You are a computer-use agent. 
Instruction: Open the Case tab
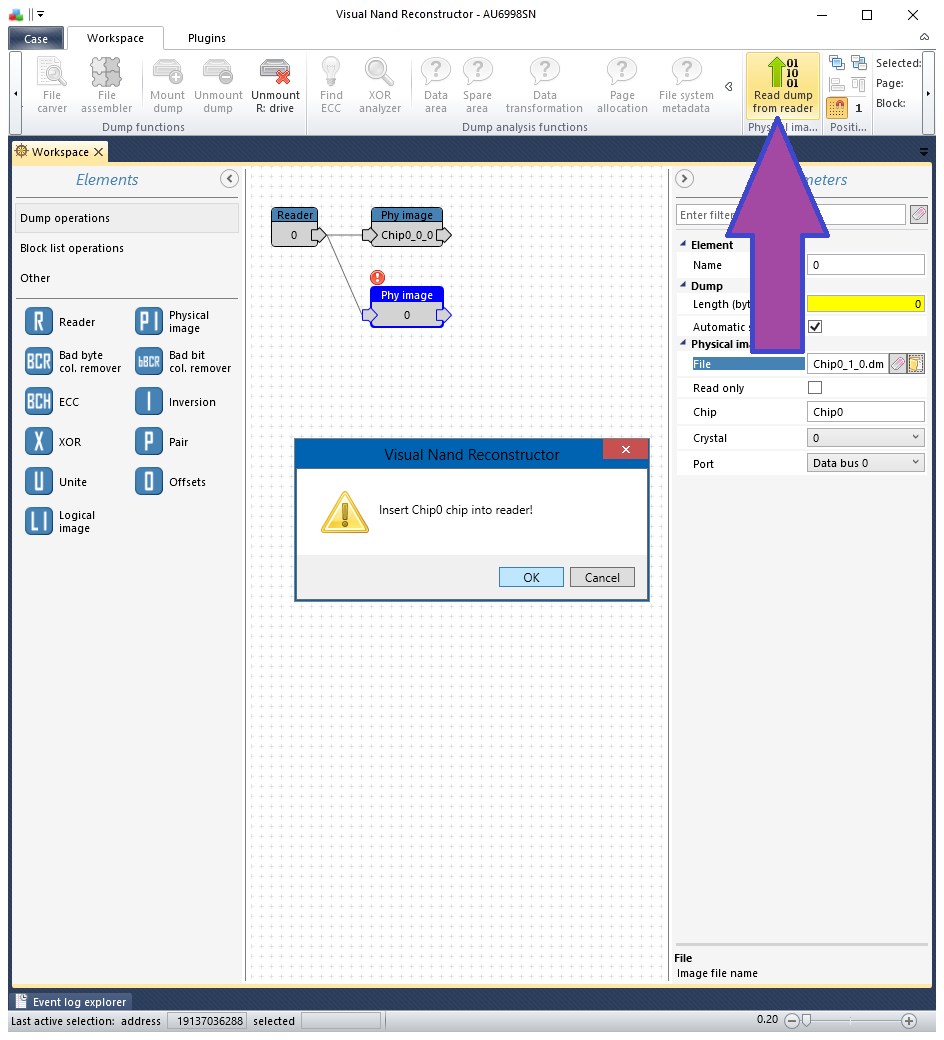tap(36, 38)
